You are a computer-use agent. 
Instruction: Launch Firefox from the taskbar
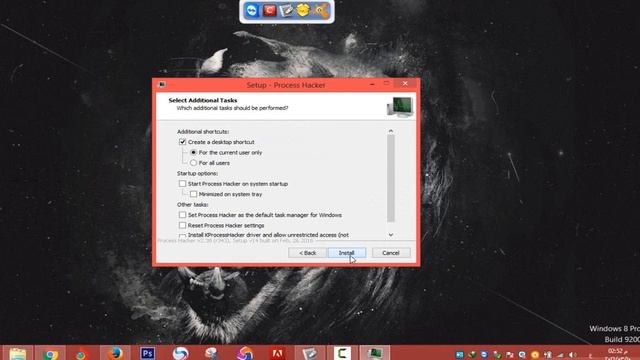pos(115,353)
